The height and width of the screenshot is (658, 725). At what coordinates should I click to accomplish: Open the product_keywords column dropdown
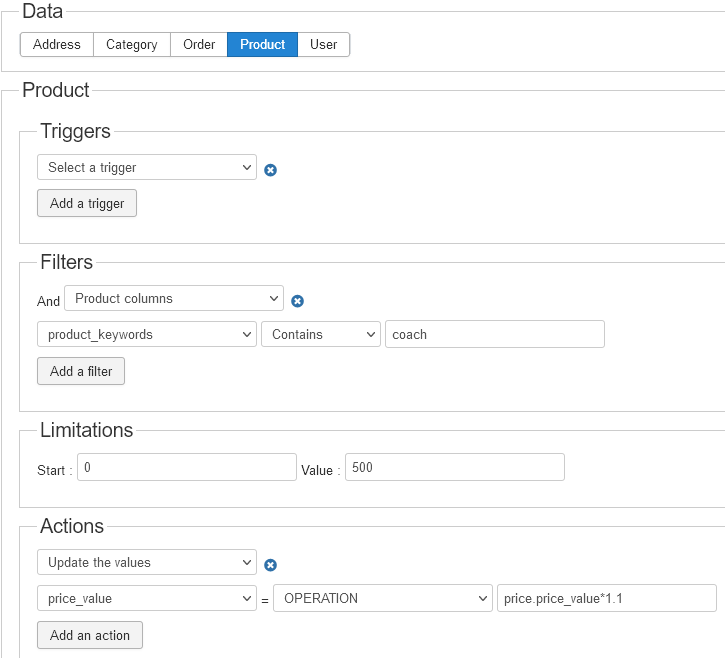146,334
